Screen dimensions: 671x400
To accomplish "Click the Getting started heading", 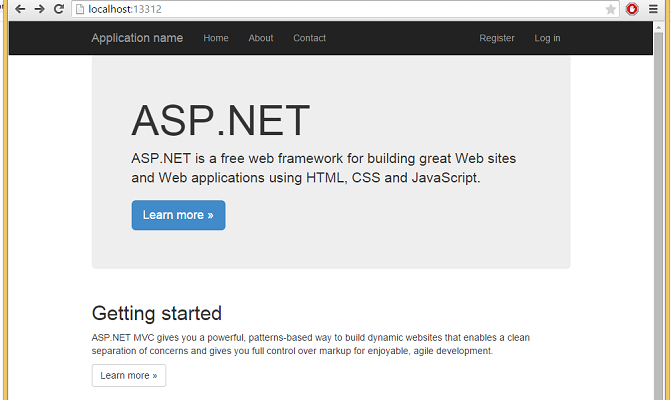I will (157, 313).
